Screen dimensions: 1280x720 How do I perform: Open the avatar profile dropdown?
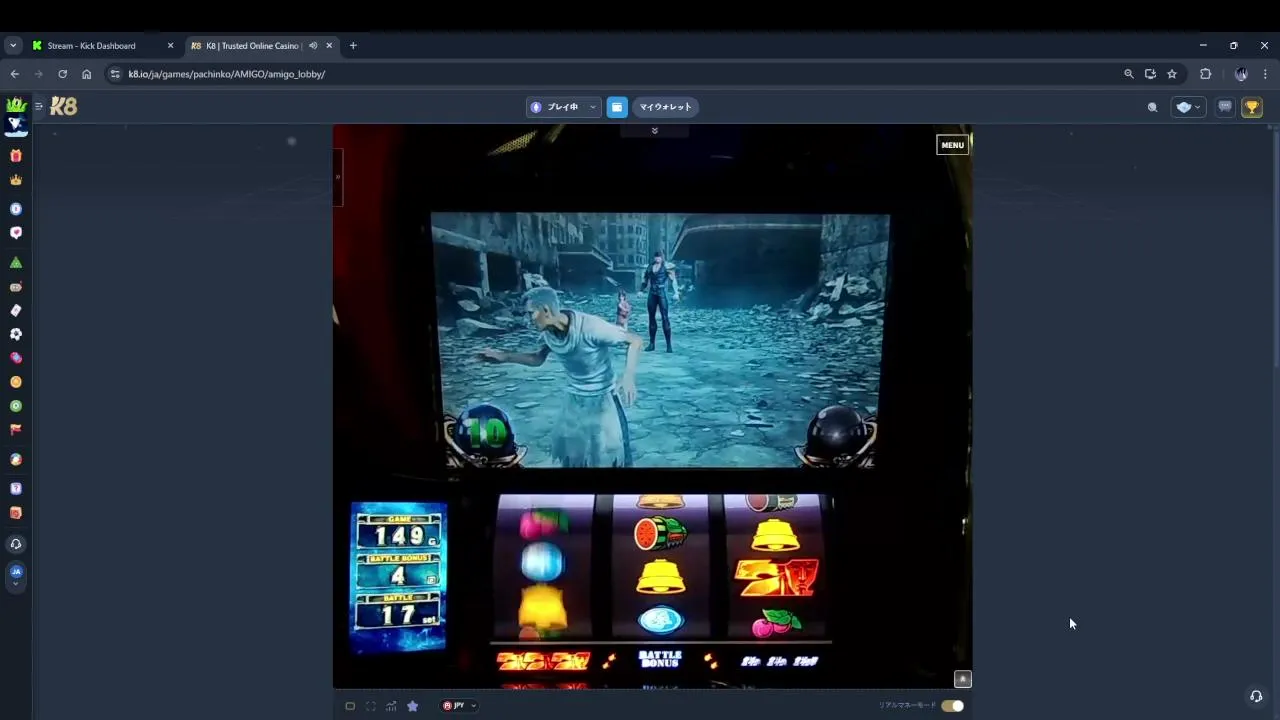(x=1189, y=107)
